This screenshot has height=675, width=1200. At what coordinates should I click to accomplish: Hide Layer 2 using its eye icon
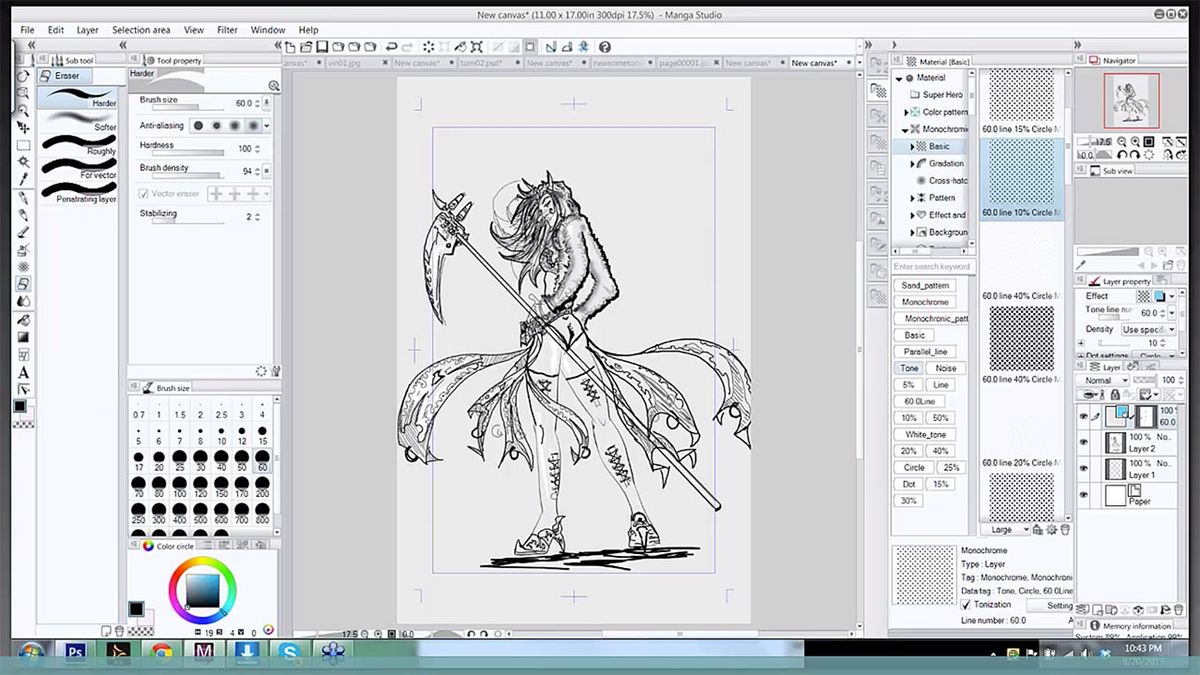click(1083, 443)
